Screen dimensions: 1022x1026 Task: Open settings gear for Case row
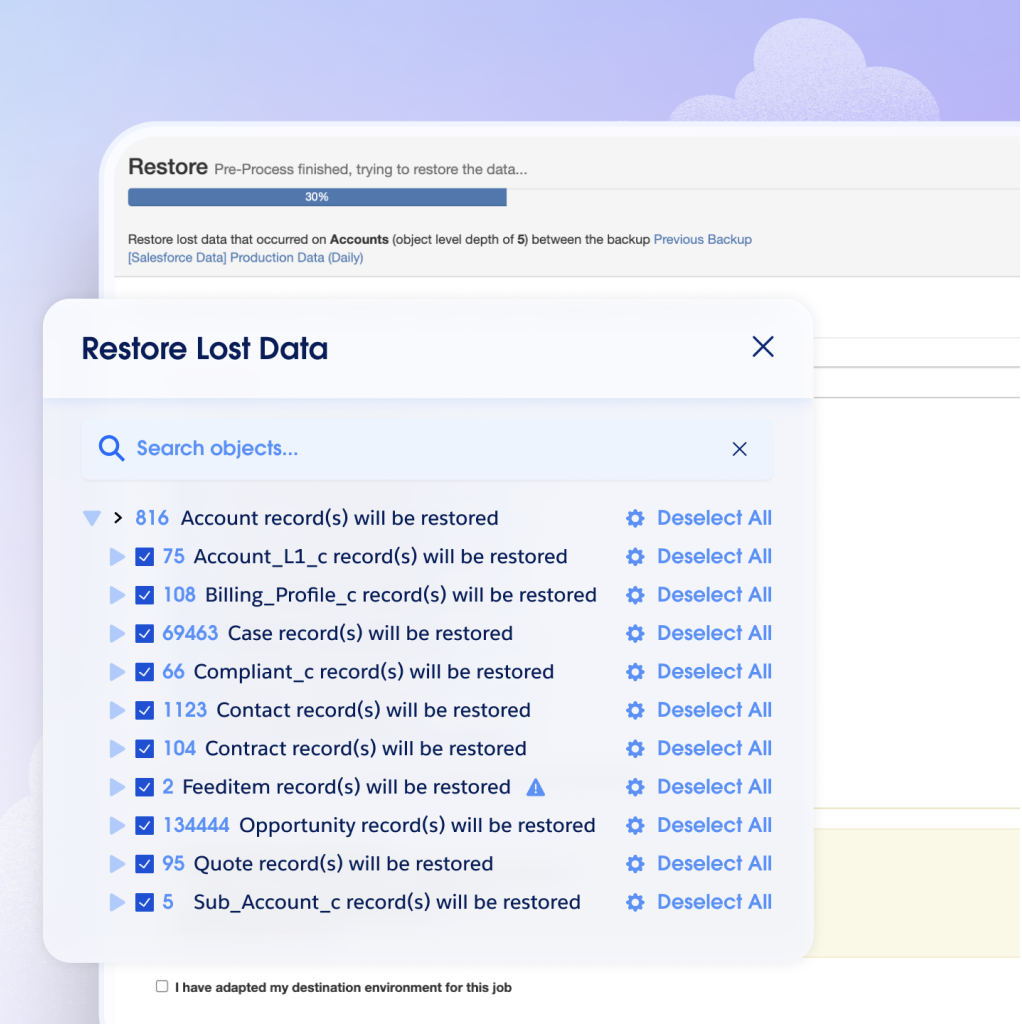[x=635, y=633]
